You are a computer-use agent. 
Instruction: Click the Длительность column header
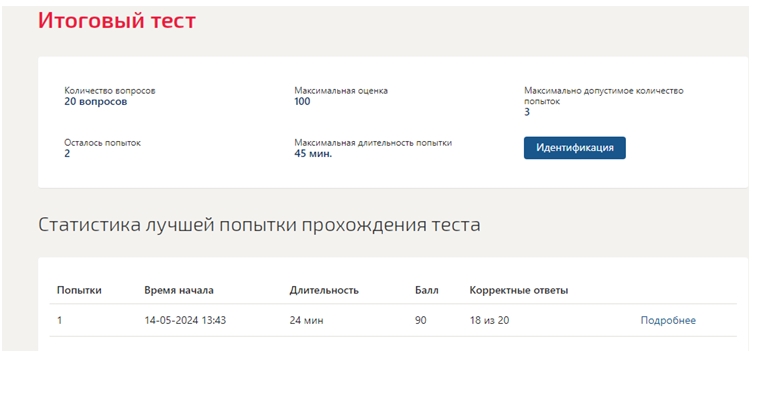coord(324,290)
